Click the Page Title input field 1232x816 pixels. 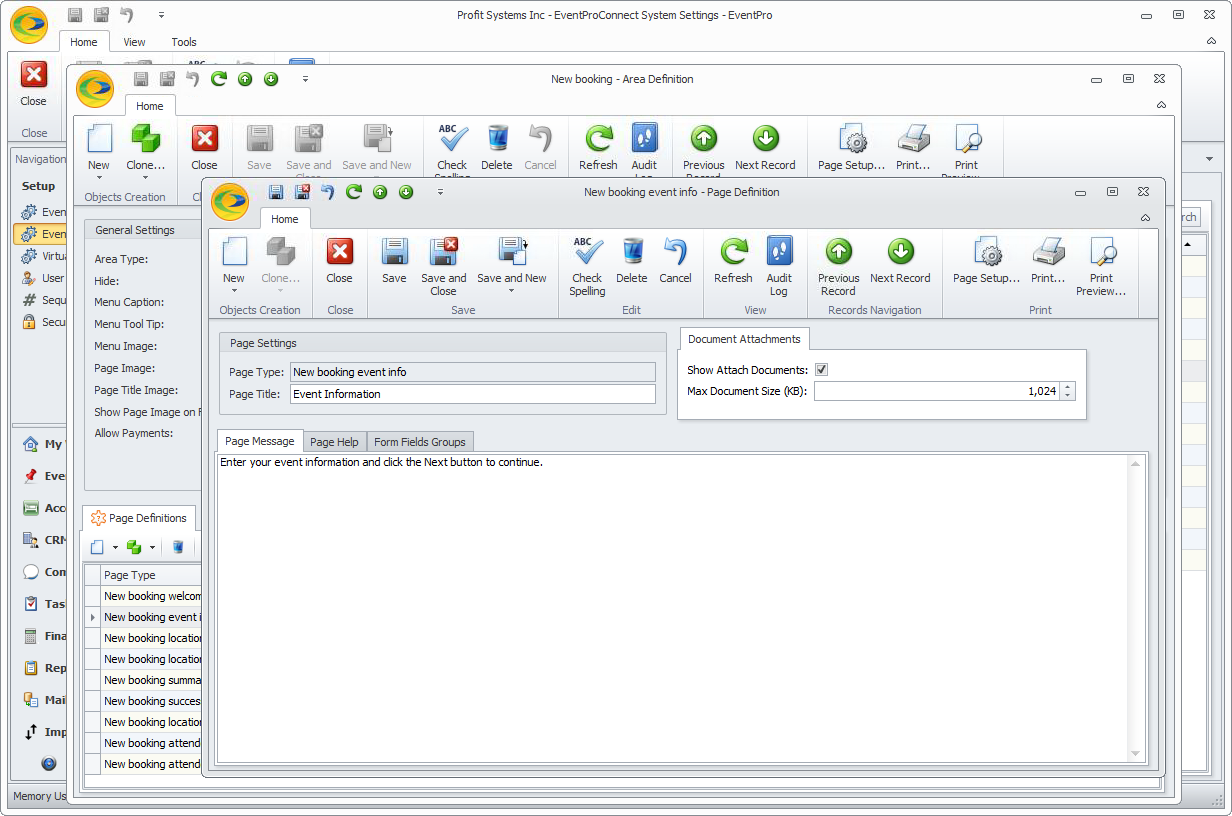click(473, 394)
